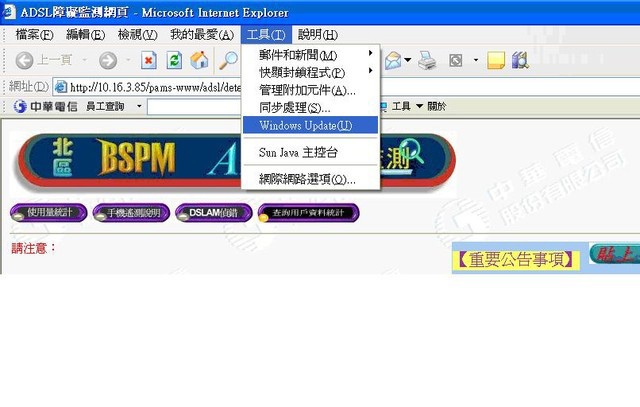Open the 編輯 menu
Image resolution: width=640 pixels, height=407 pixels.
click(x=86, y=35)
